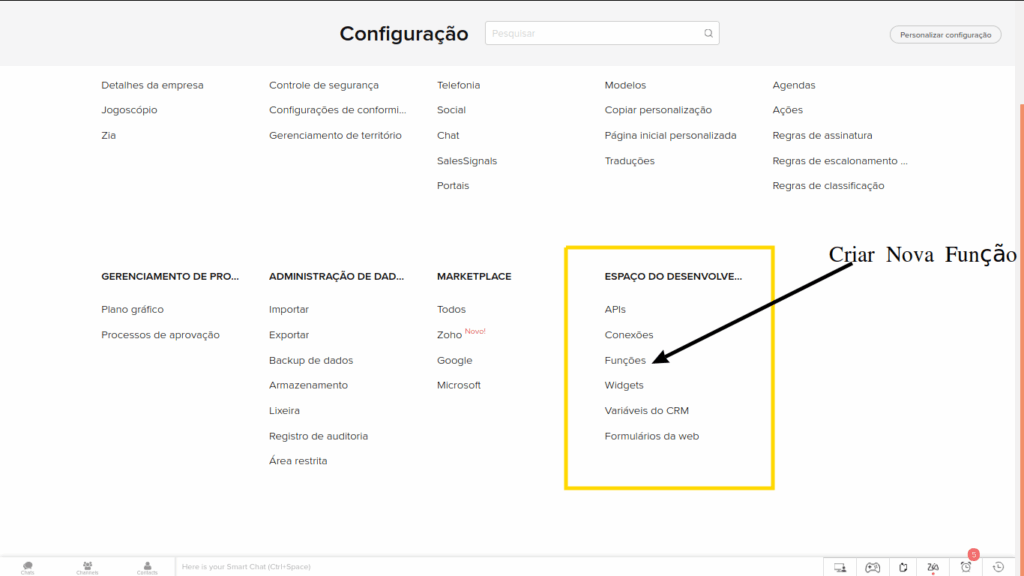
Task: Open Google marketplace link
Action: pyautogui.click(x=455, y=360)
